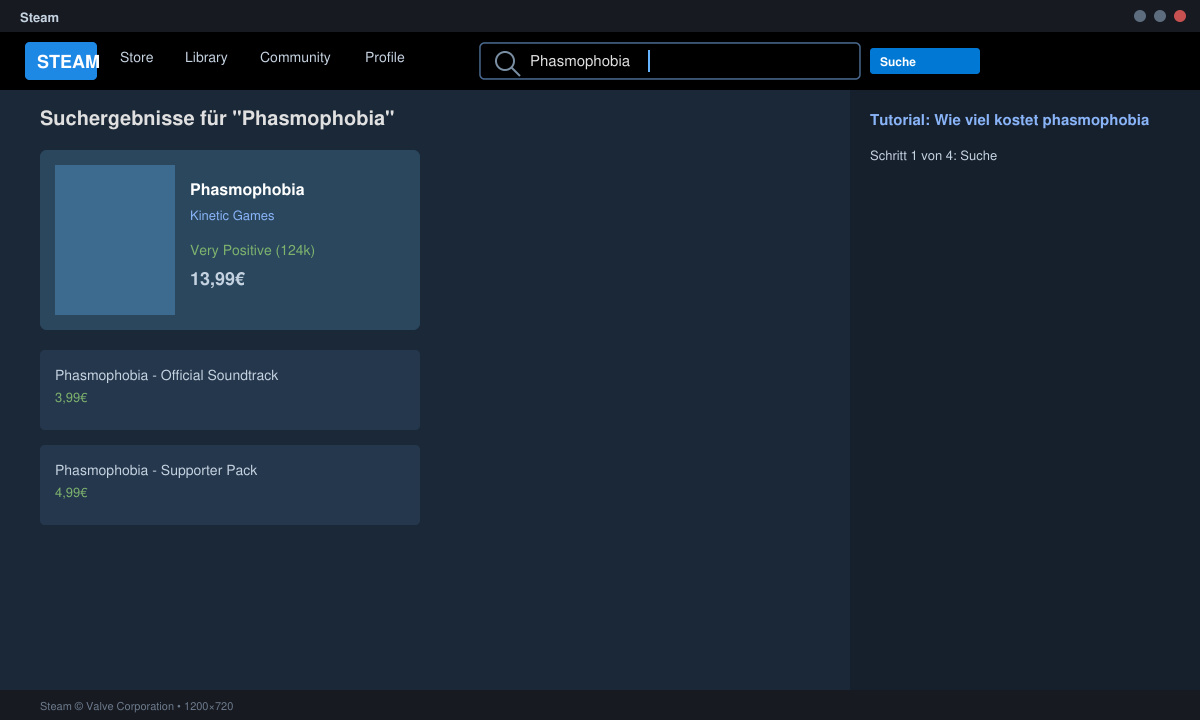The height and width of the screenshot is (720, 1200).
Task: Click the Steam title bar label
Action: coord(39,17)
